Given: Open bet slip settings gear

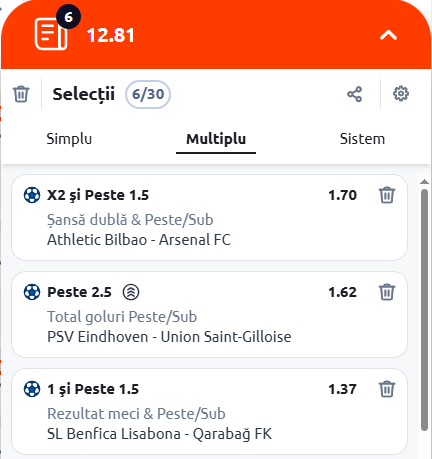Looking at the screenshot, I should point(401,94).
